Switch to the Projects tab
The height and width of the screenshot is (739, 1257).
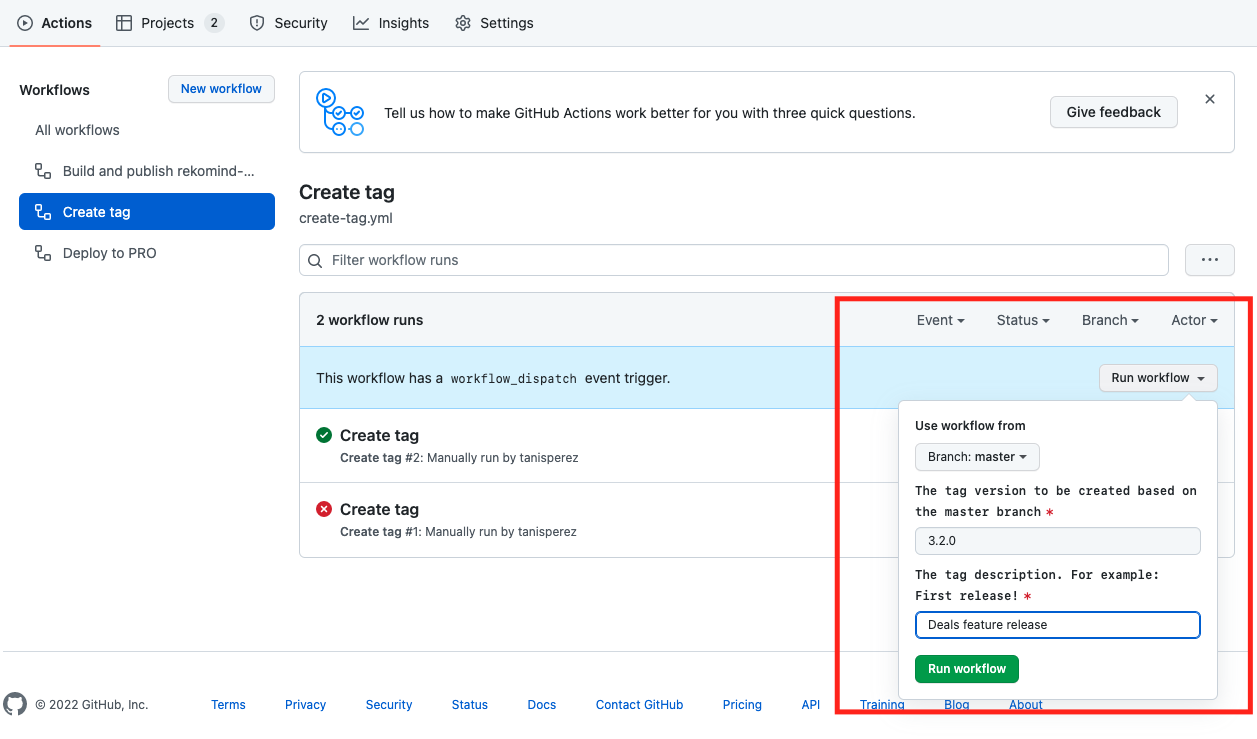tap(156, 22)
